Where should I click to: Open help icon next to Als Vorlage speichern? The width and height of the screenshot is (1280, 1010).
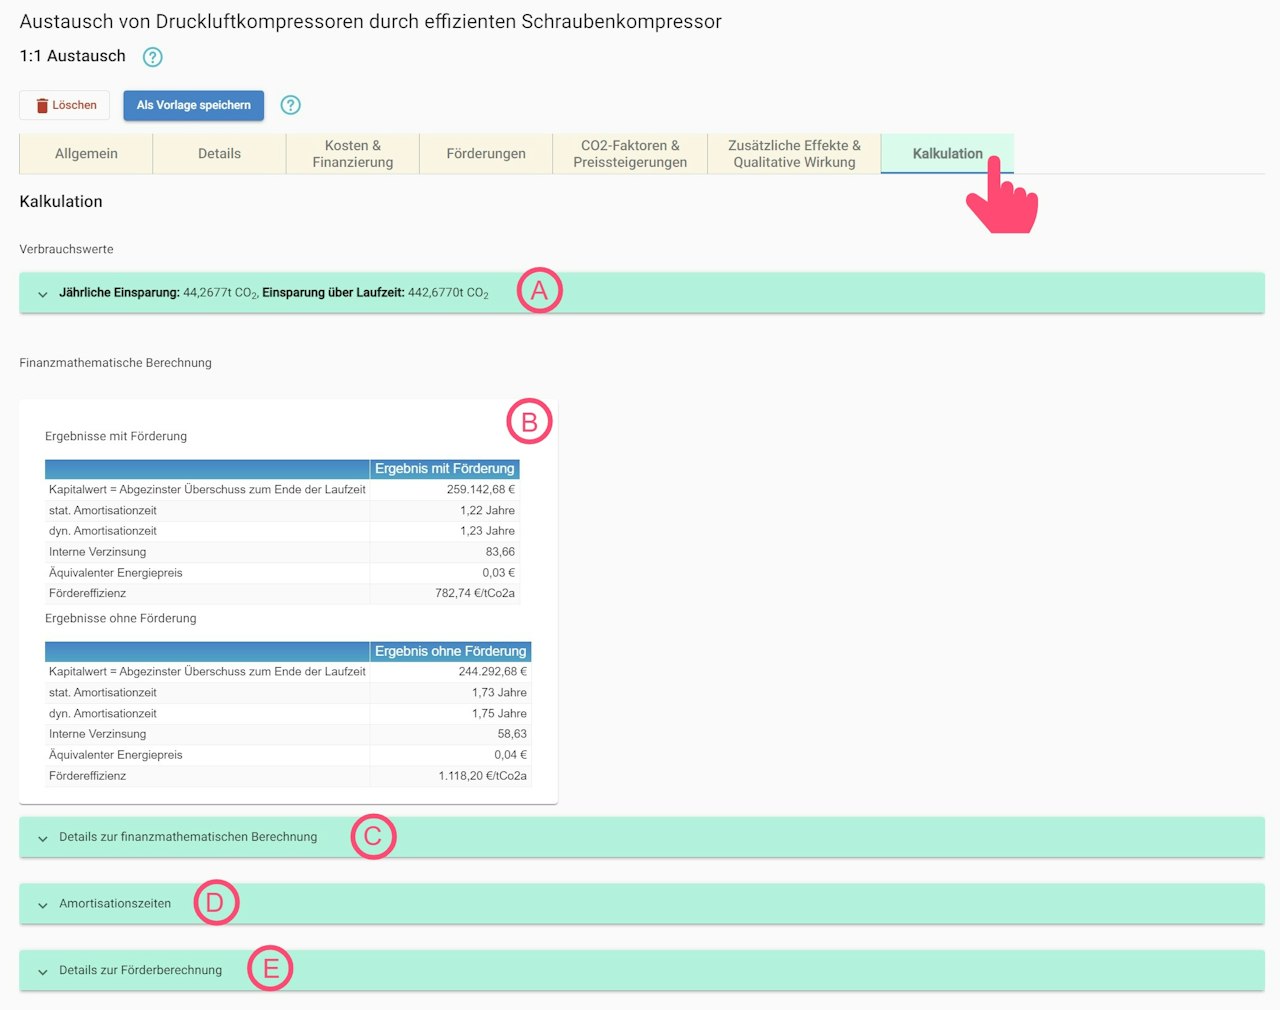290,105
